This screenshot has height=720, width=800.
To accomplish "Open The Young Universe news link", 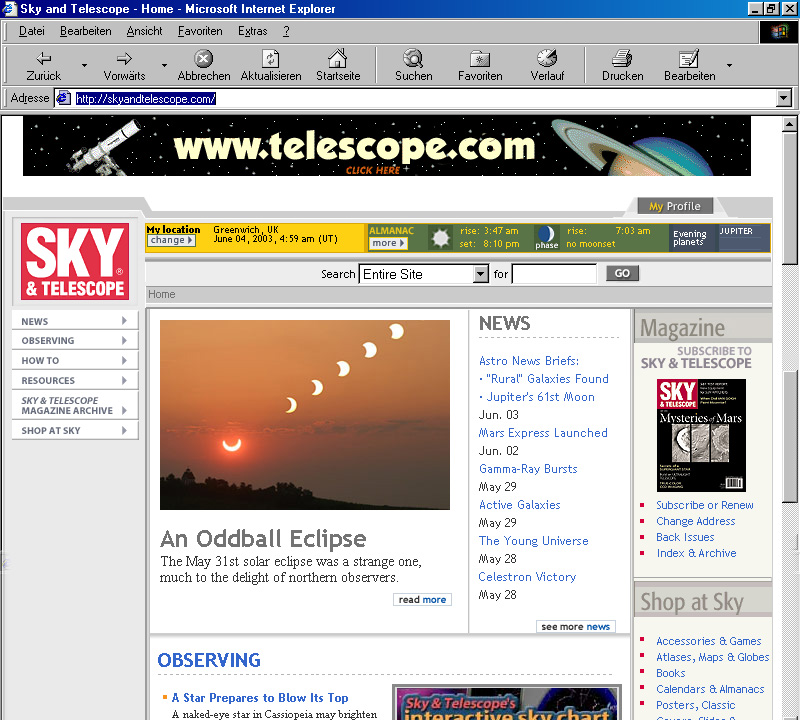I will (x=533, y=540).
